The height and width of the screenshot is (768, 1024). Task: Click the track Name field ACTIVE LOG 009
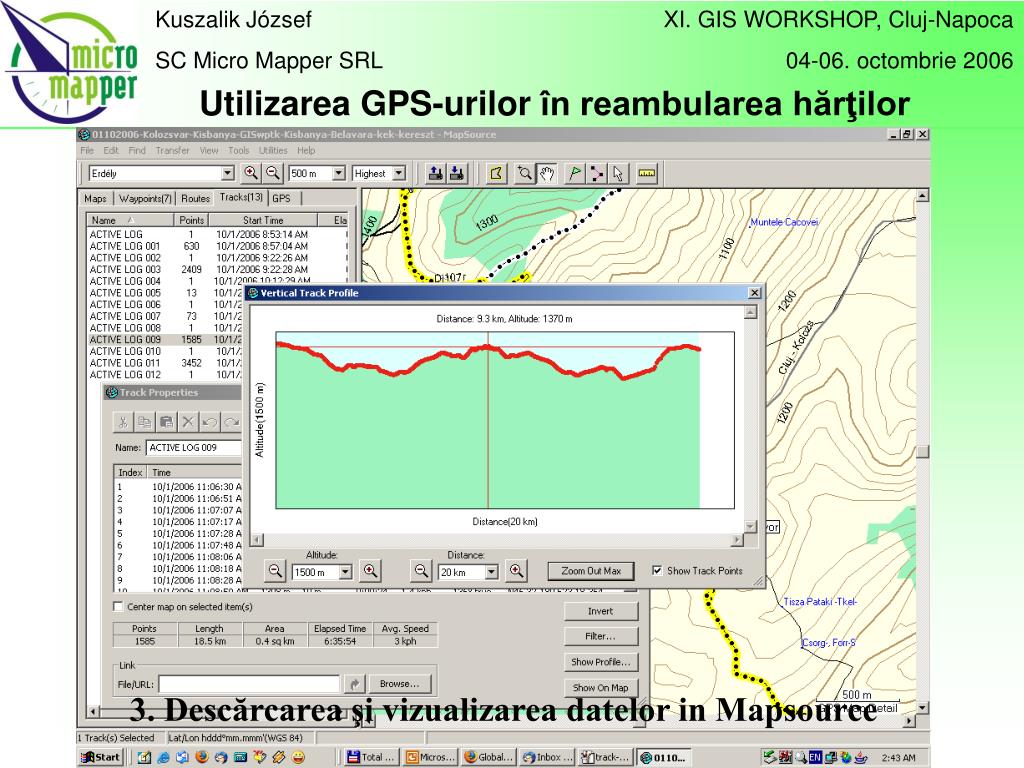point(193,447)
